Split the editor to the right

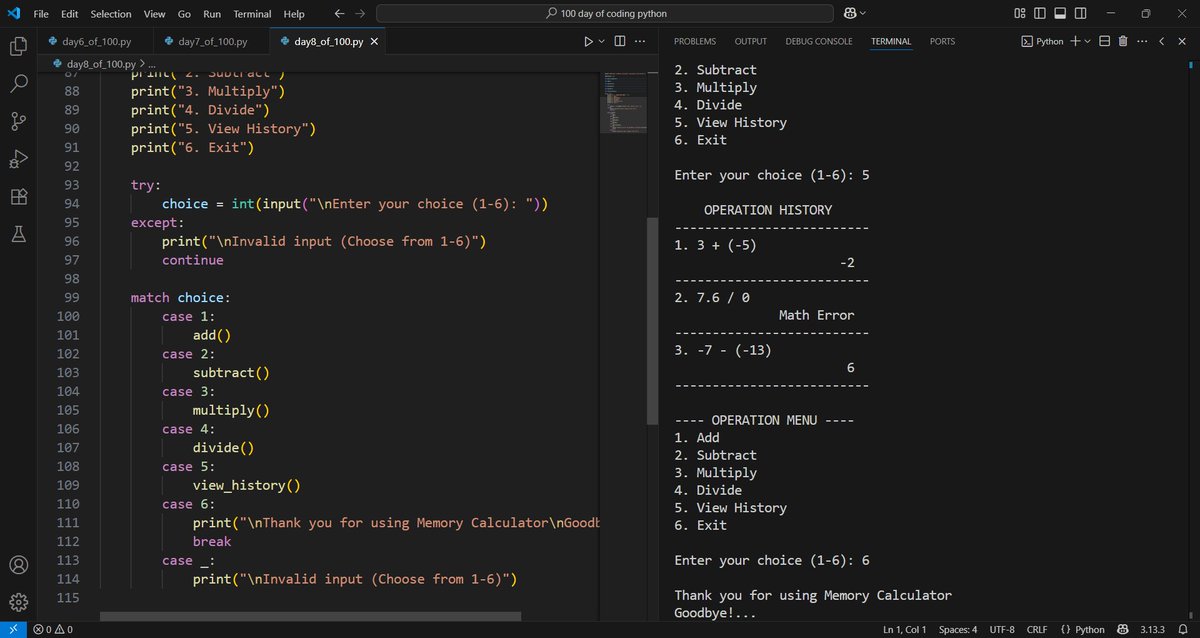pyautogui.click(x=619, y=41)
